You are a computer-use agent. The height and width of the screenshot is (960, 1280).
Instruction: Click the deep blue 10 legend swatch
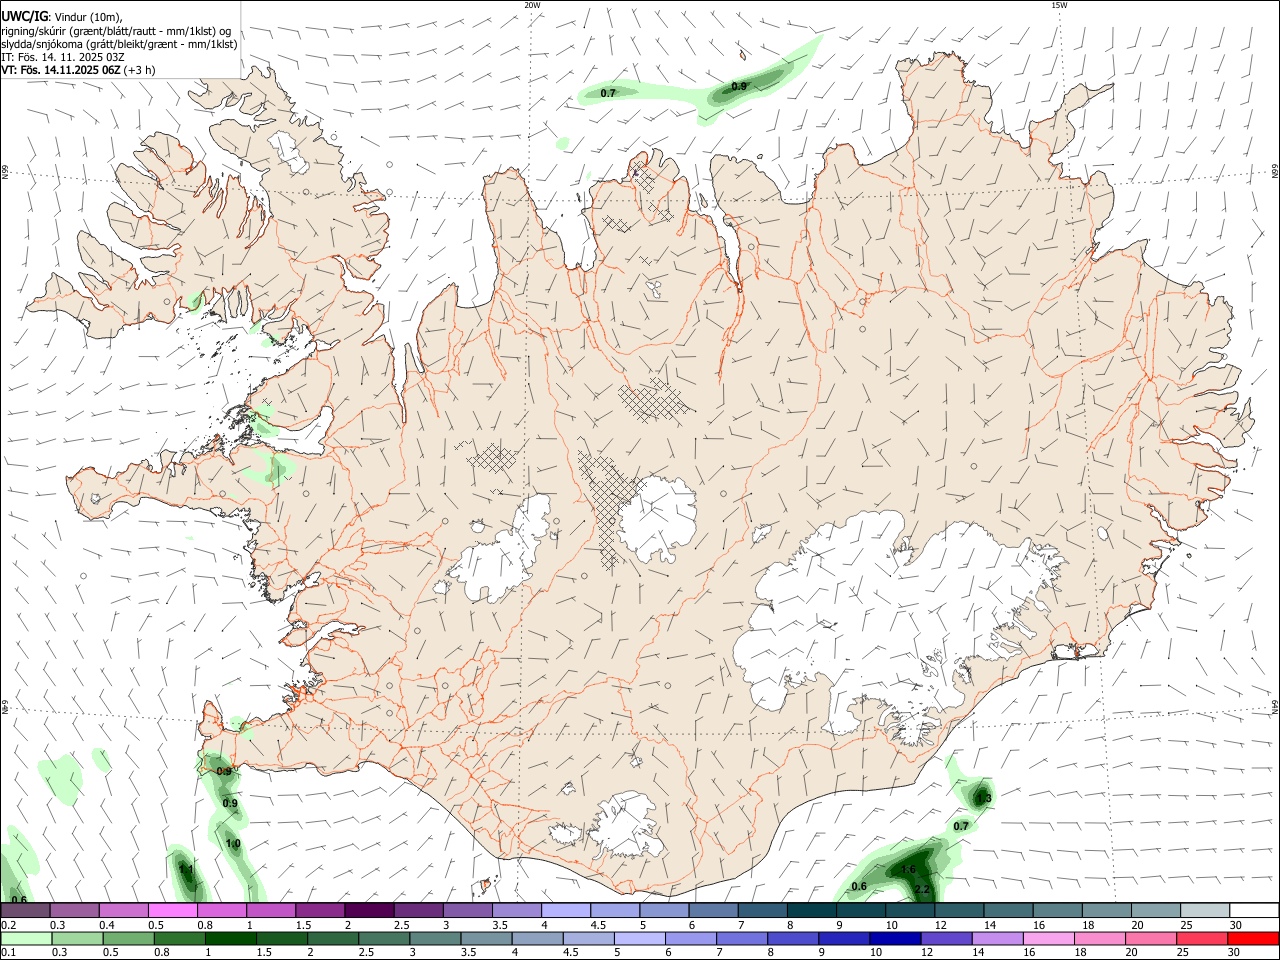tap(895, 938)
